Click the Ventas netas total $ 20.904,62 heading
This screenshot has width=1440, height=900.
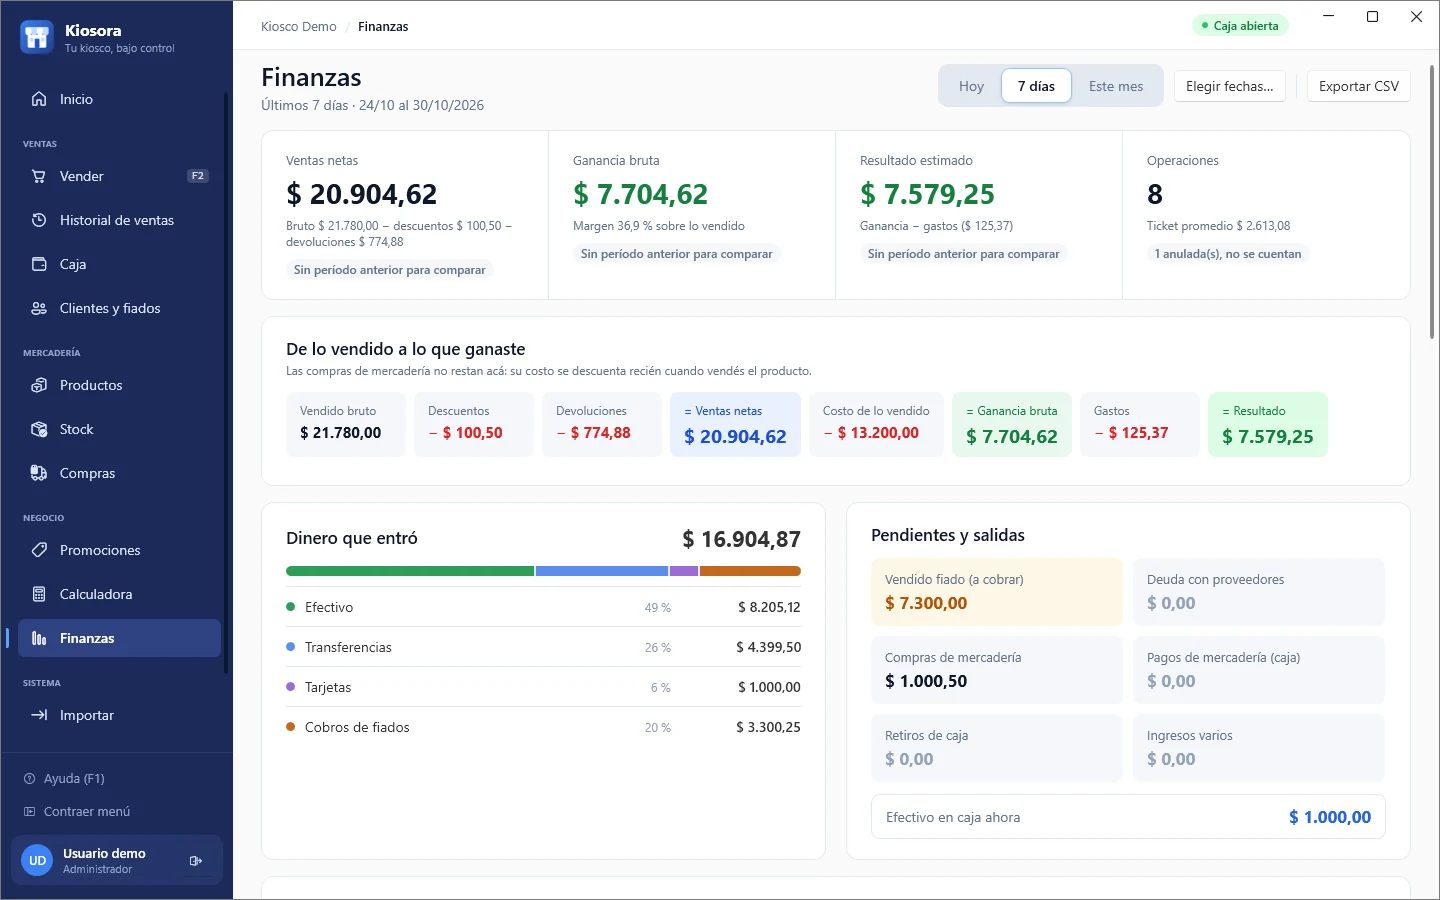pos(361,194)
